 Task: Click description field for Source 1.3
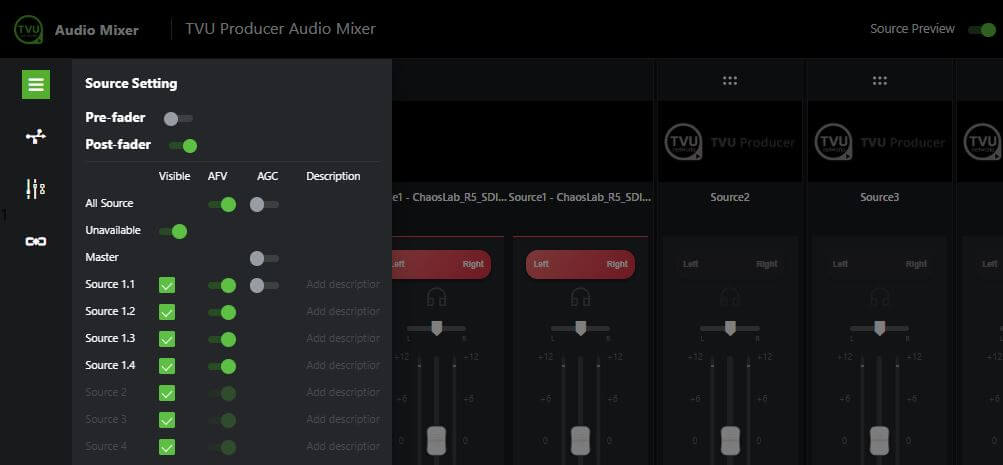pos(343,338)
